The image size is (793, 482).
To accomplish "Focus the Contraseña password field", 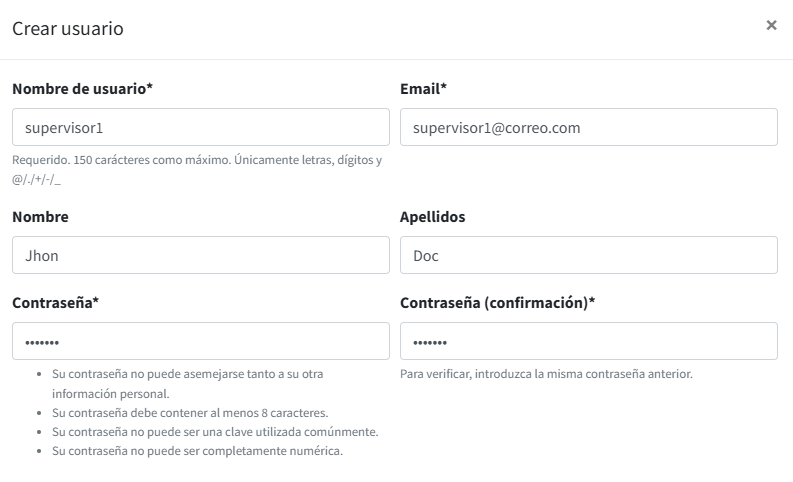I will click(200, 341).
